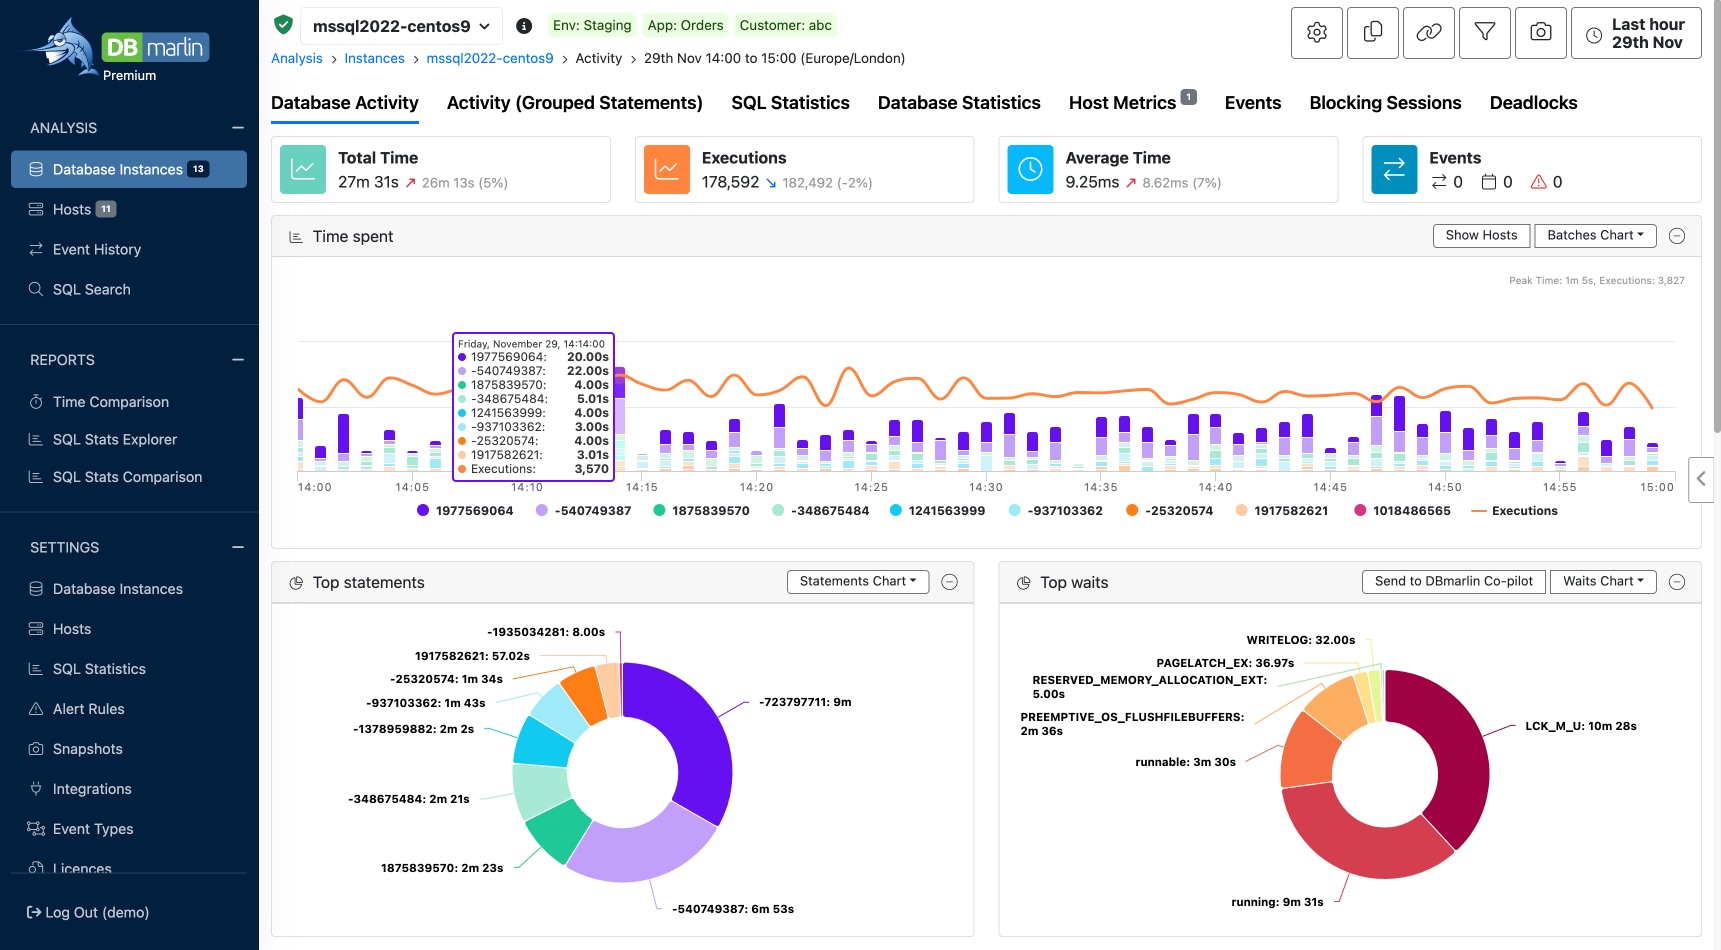
Task: Click the Total Time chart icon
Action: [303, 170]
